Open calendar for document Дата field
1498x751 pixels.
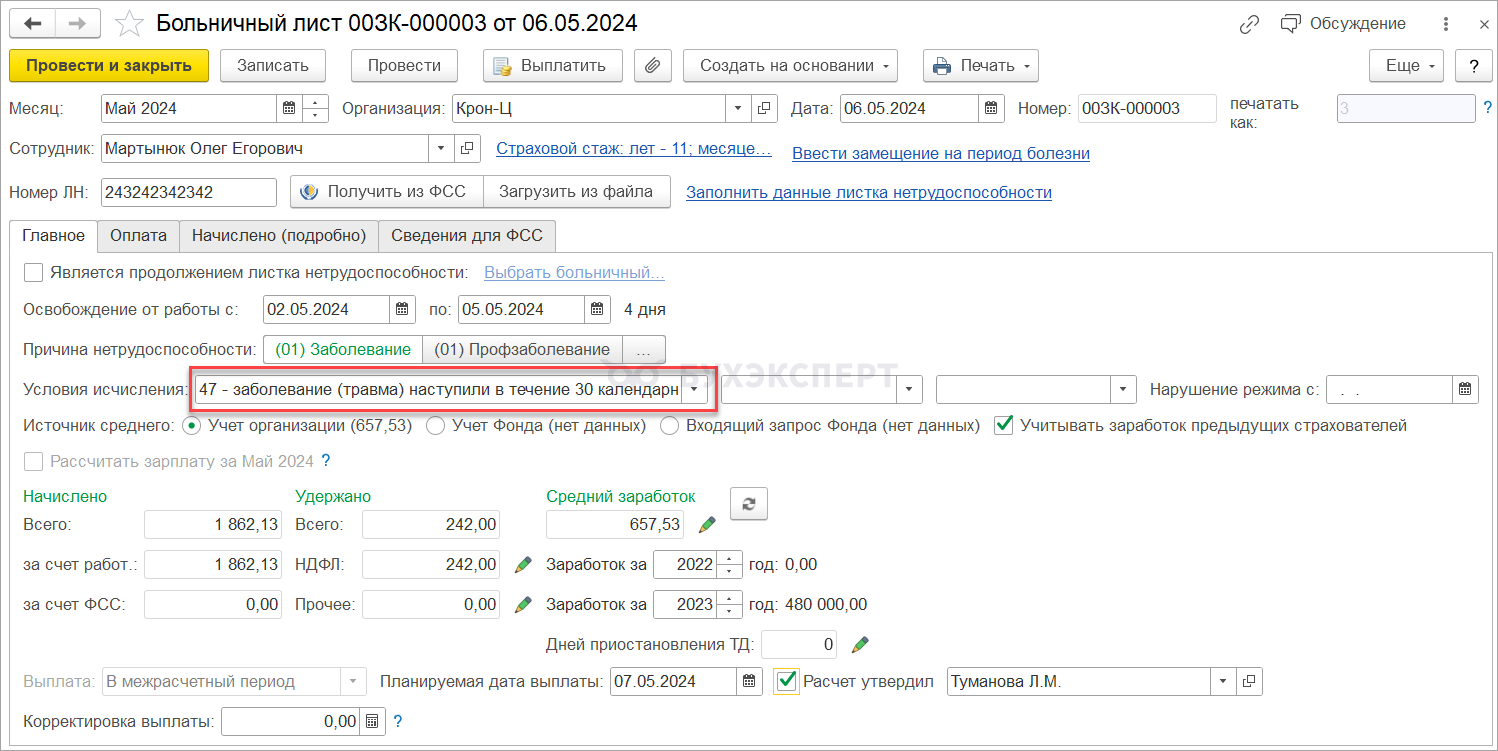click(990, 109)
